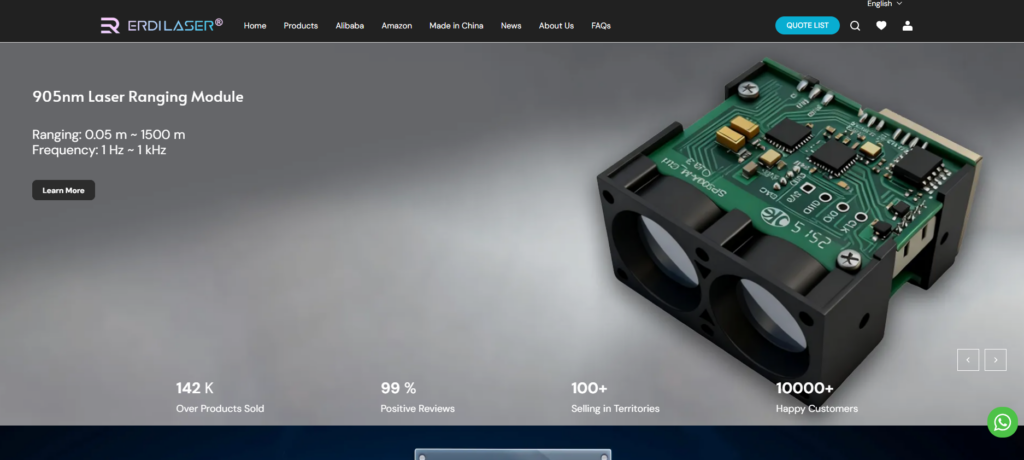The height and width of the screenshot is (460, 1024).
Task: Click the Learn More button
Action: (x=63, y=190)
